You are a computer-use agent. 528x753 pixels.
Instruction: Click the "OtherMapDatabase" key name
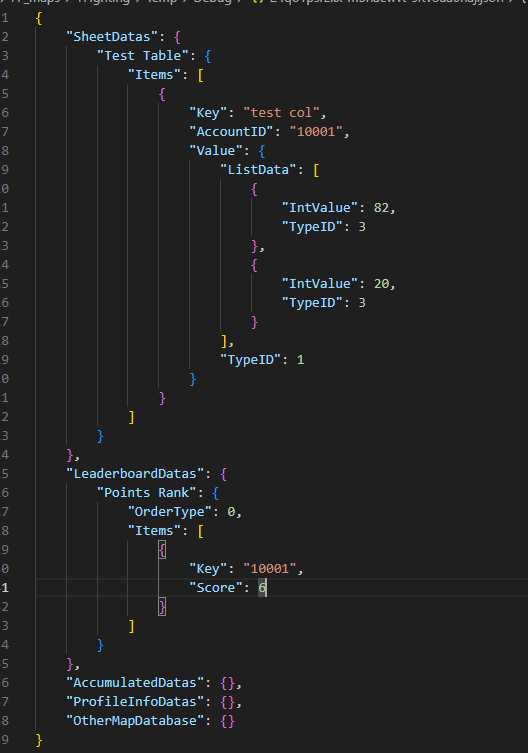(135, 721)
